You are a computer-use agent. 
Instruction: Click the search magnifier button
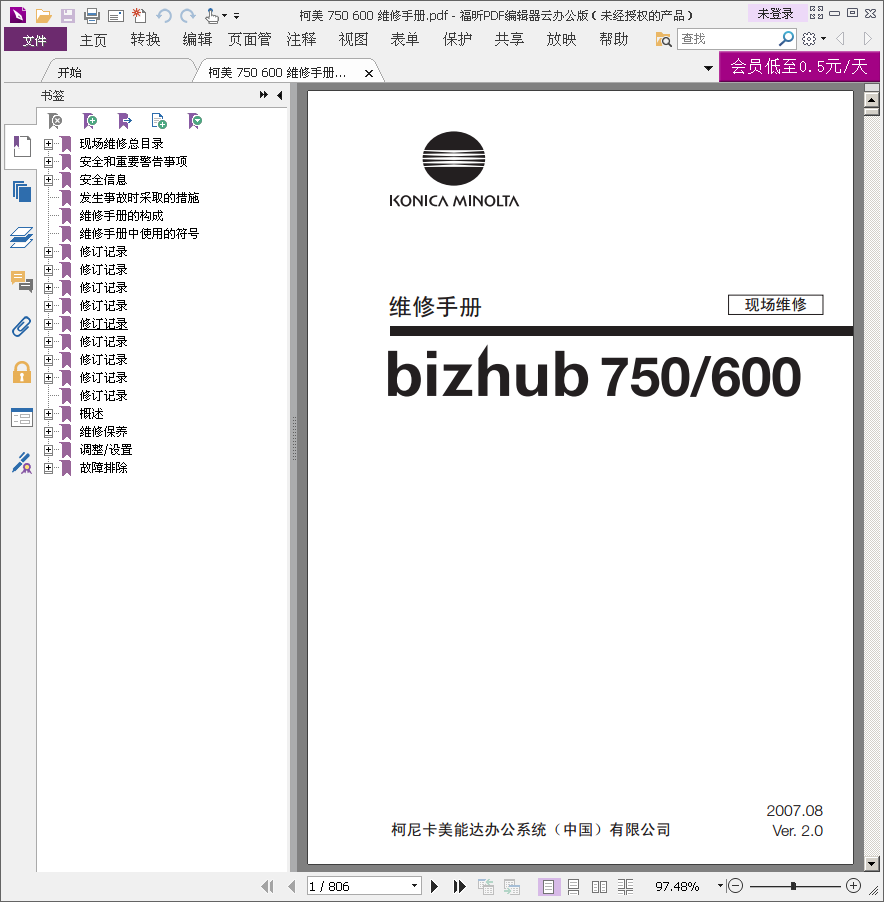[786, 39]
